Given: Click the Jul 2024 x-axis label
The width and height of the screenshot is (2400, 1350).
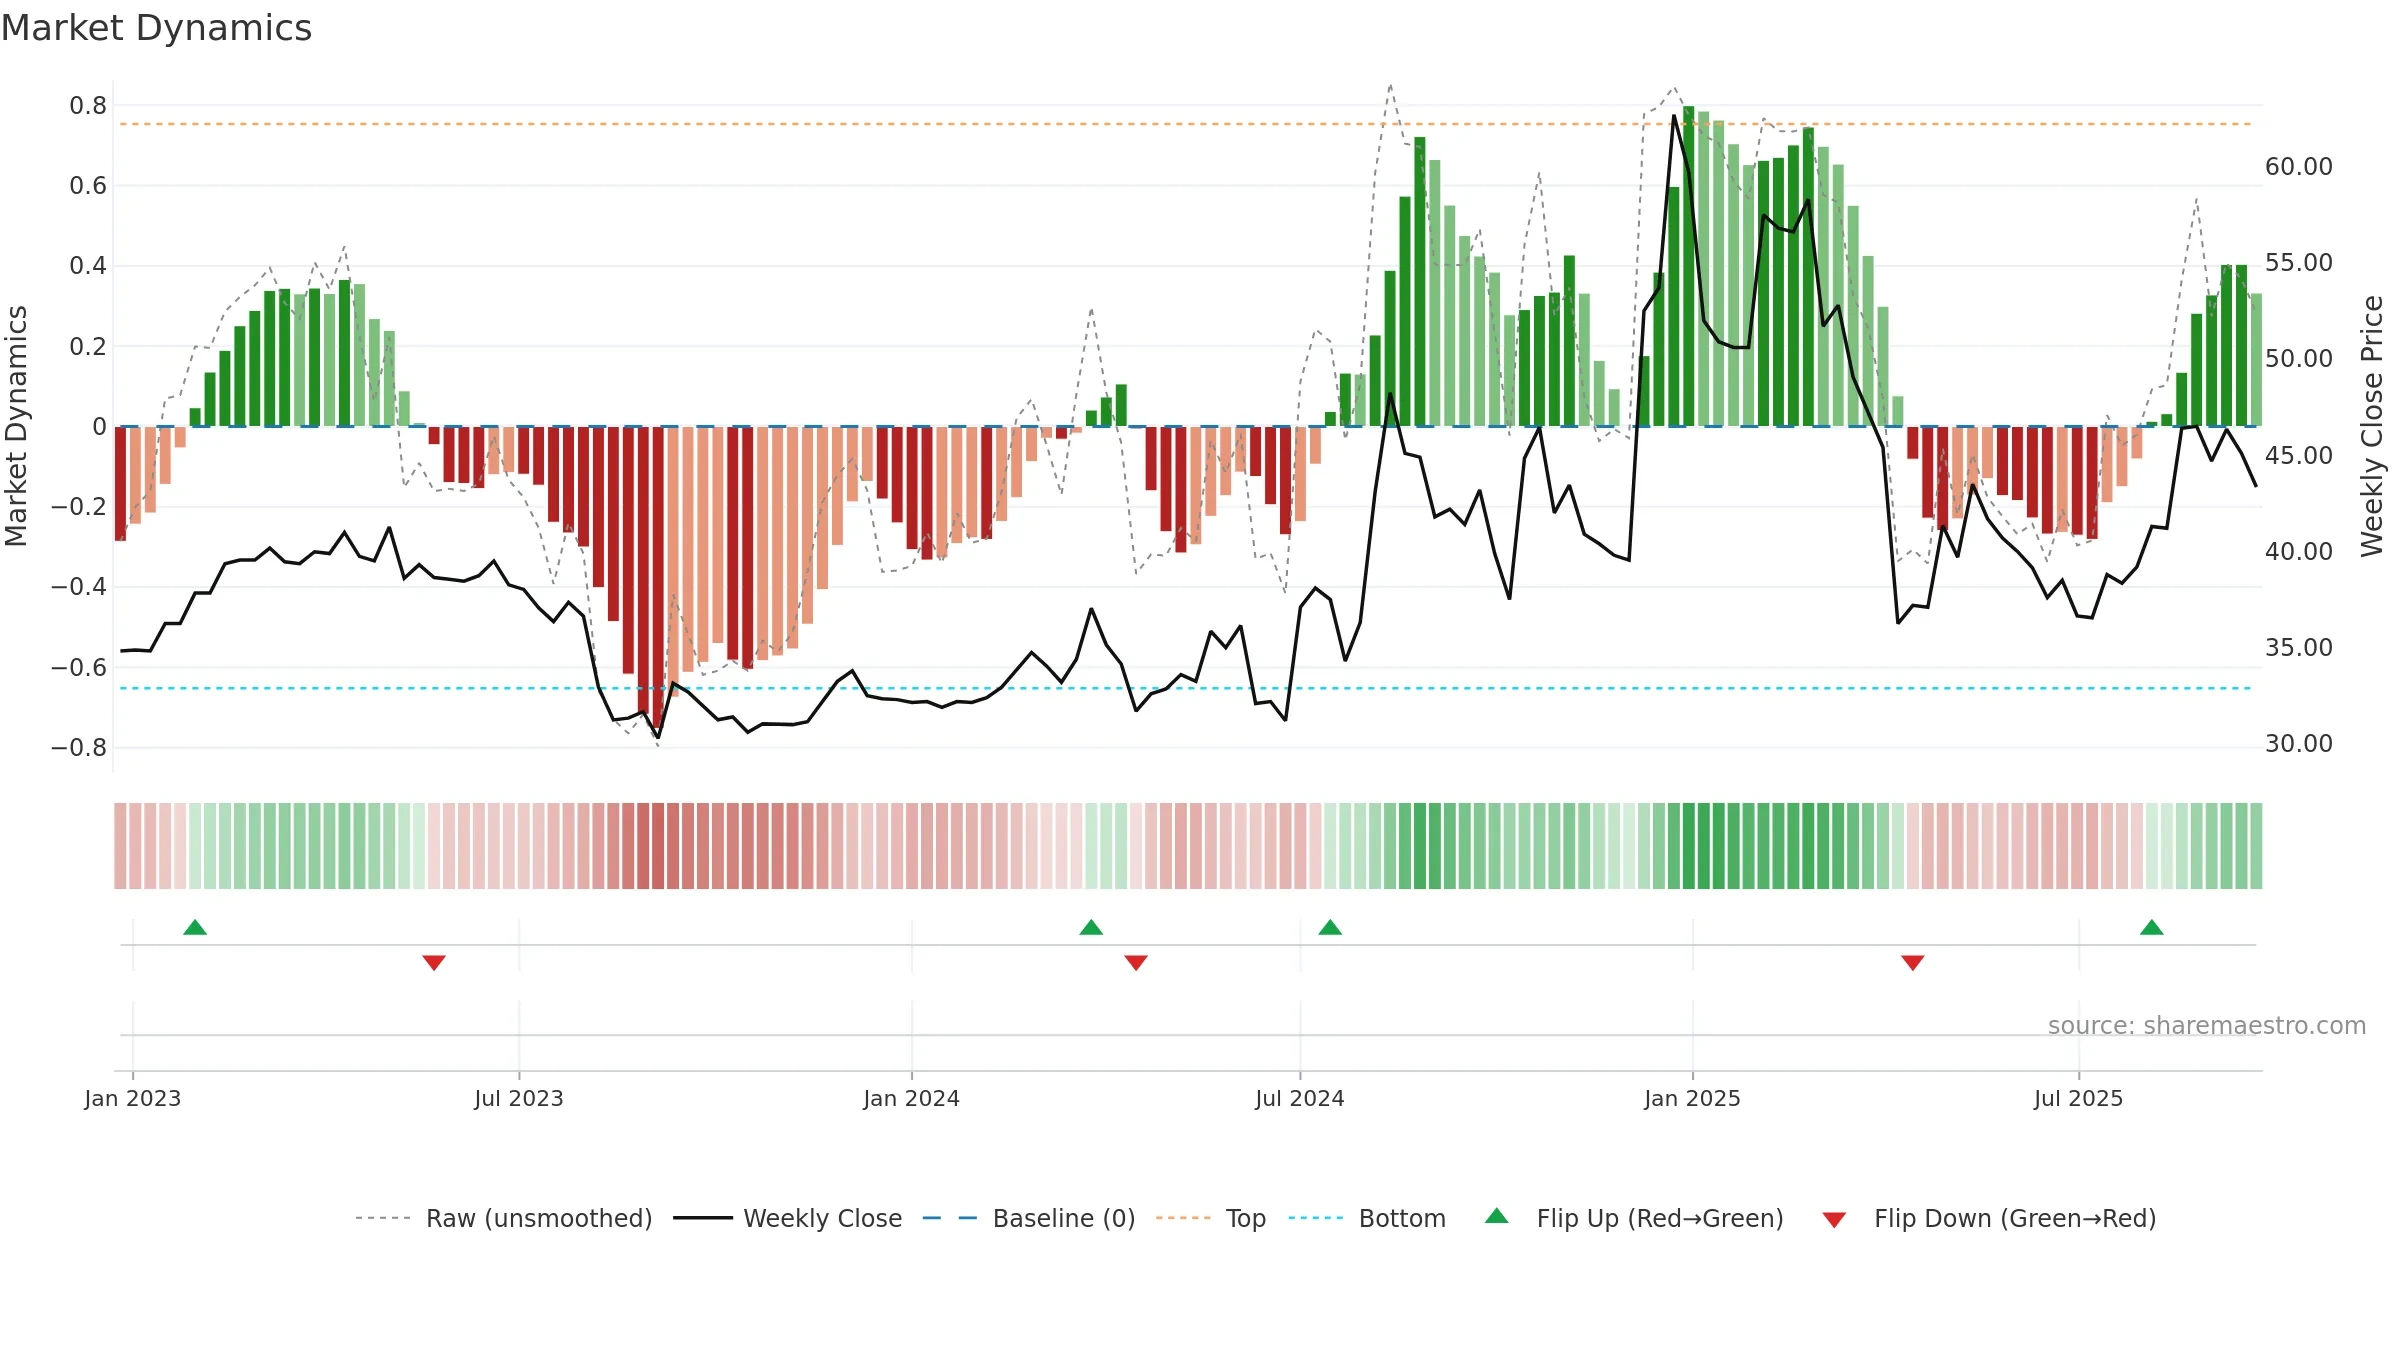Looking at the screenshot, I should 1300,1098.
